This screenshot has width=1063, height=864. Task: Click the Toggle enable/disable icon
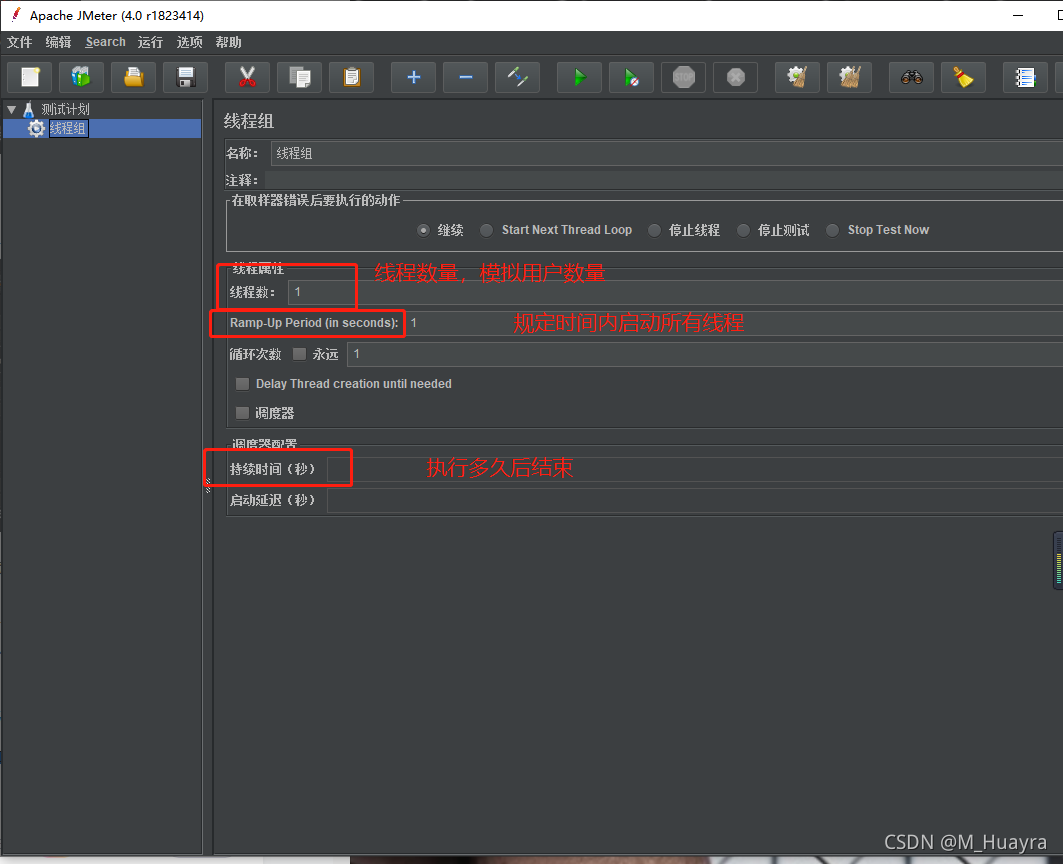coord(517,77)
